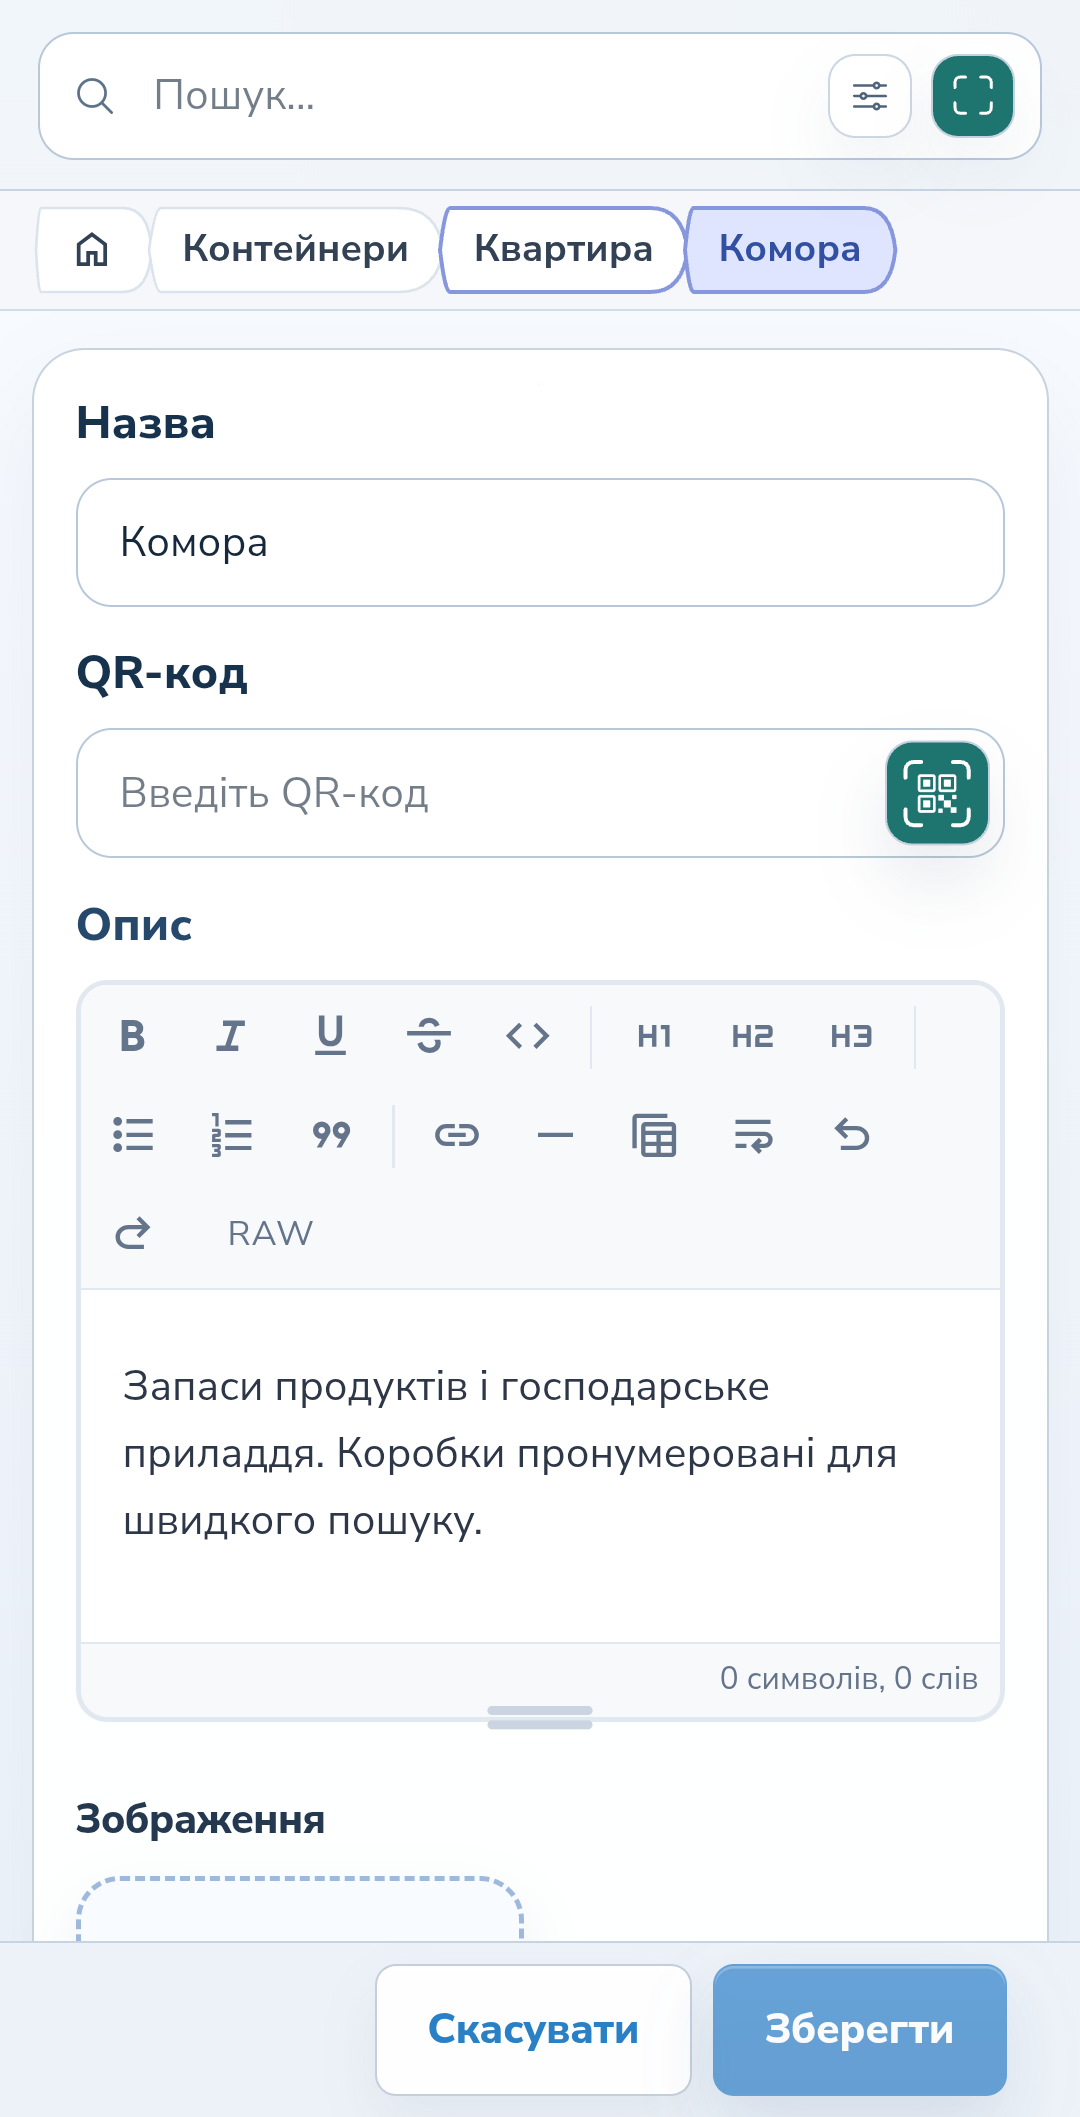Insert a blockquote
1080x2117 pixels.
(330, 1135)
